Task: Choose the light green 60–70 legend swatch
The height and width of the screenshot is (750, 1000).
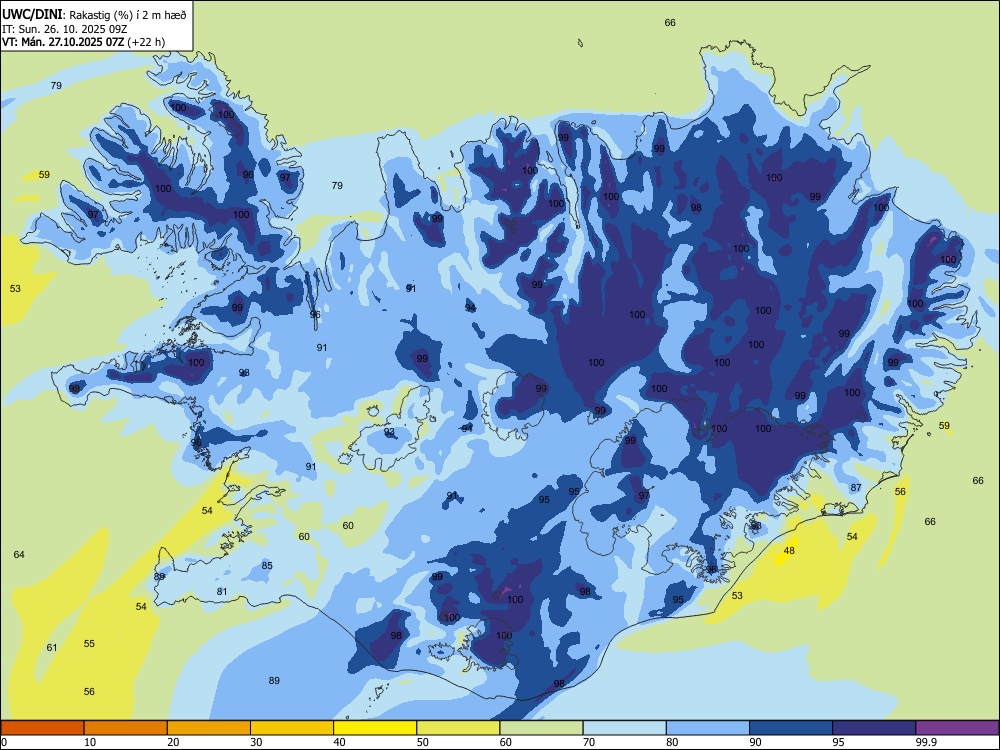Action: (541, 728)
